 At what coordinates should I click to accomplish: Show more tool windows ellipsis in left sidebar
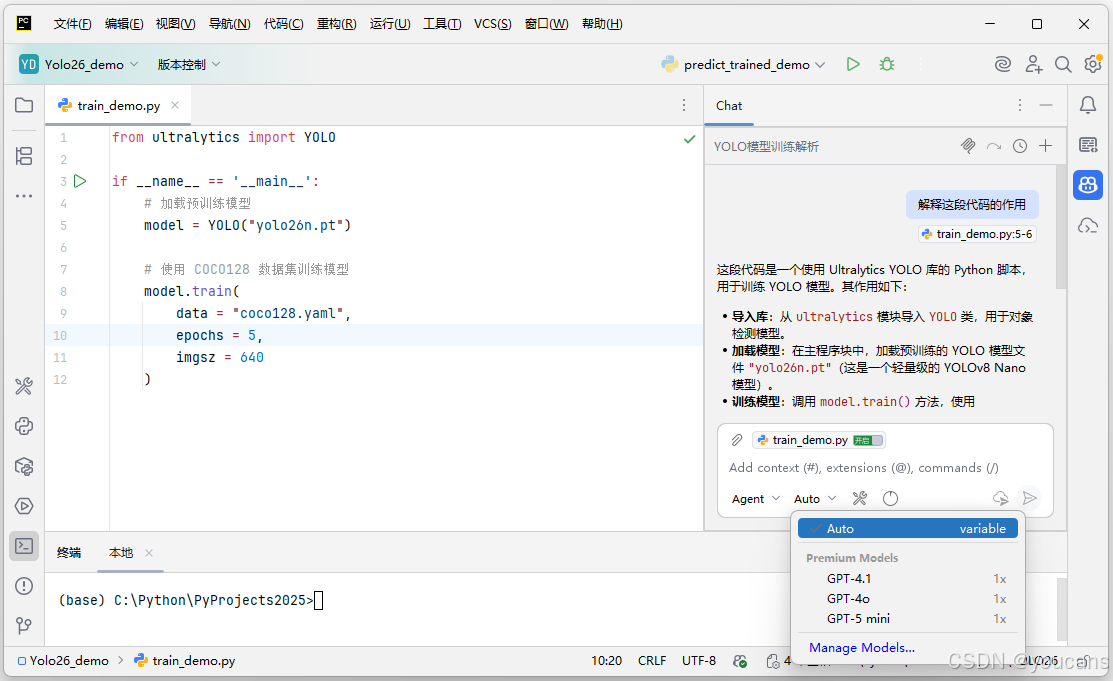click(x=24, y=196)
